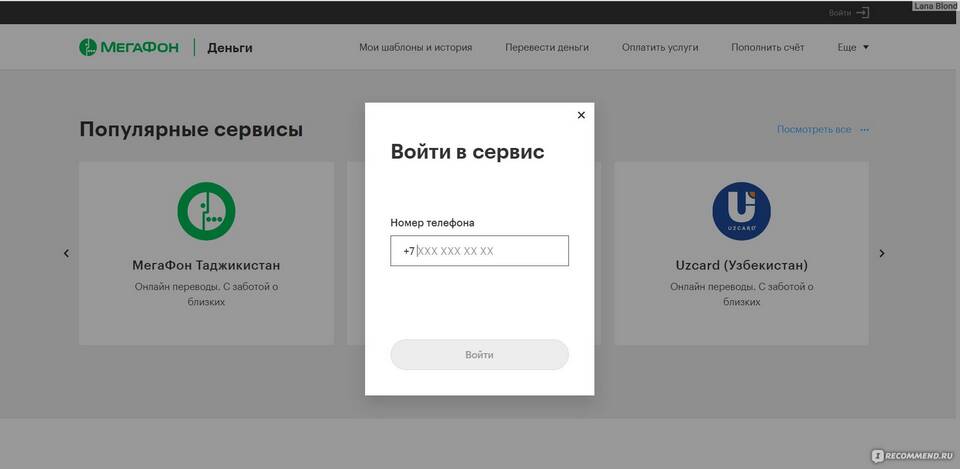Click the login arrow icon in top bar

[863, 13]
